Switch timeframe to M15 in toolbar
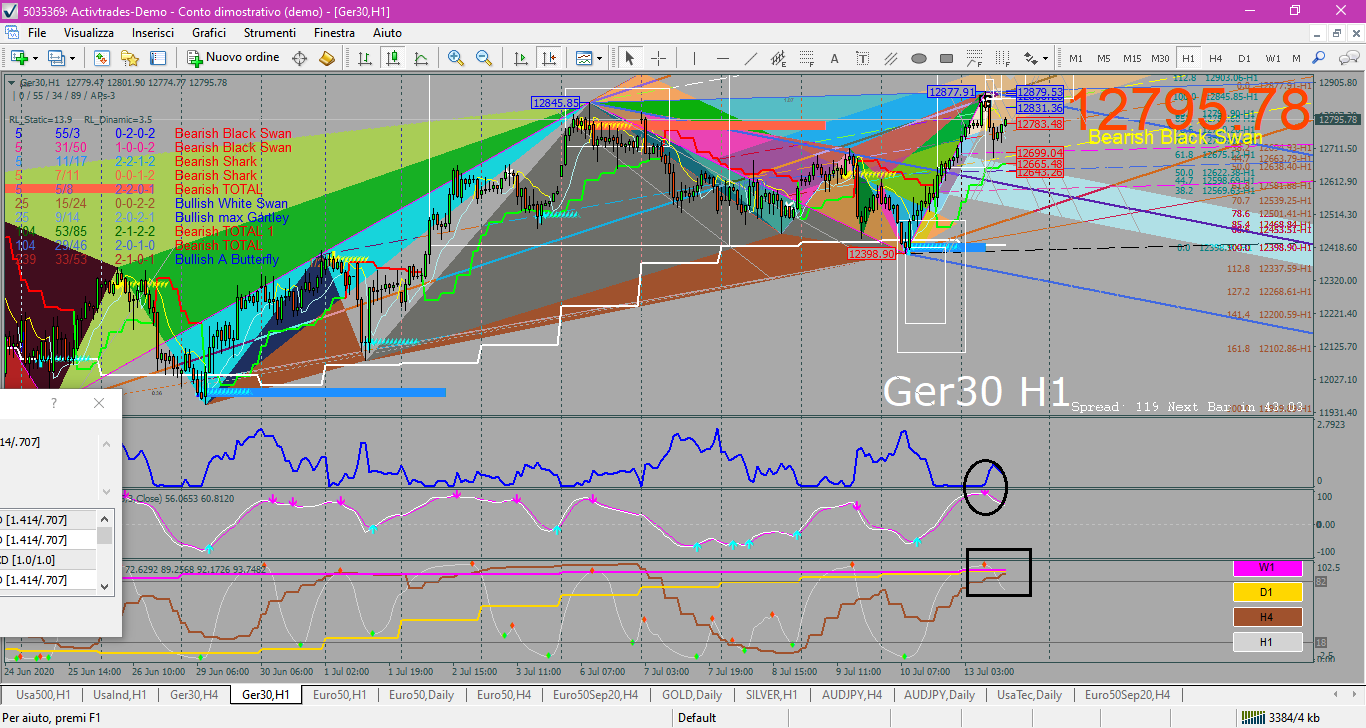Viewport: 1366px width, 728px height. tap(1132, 58)
